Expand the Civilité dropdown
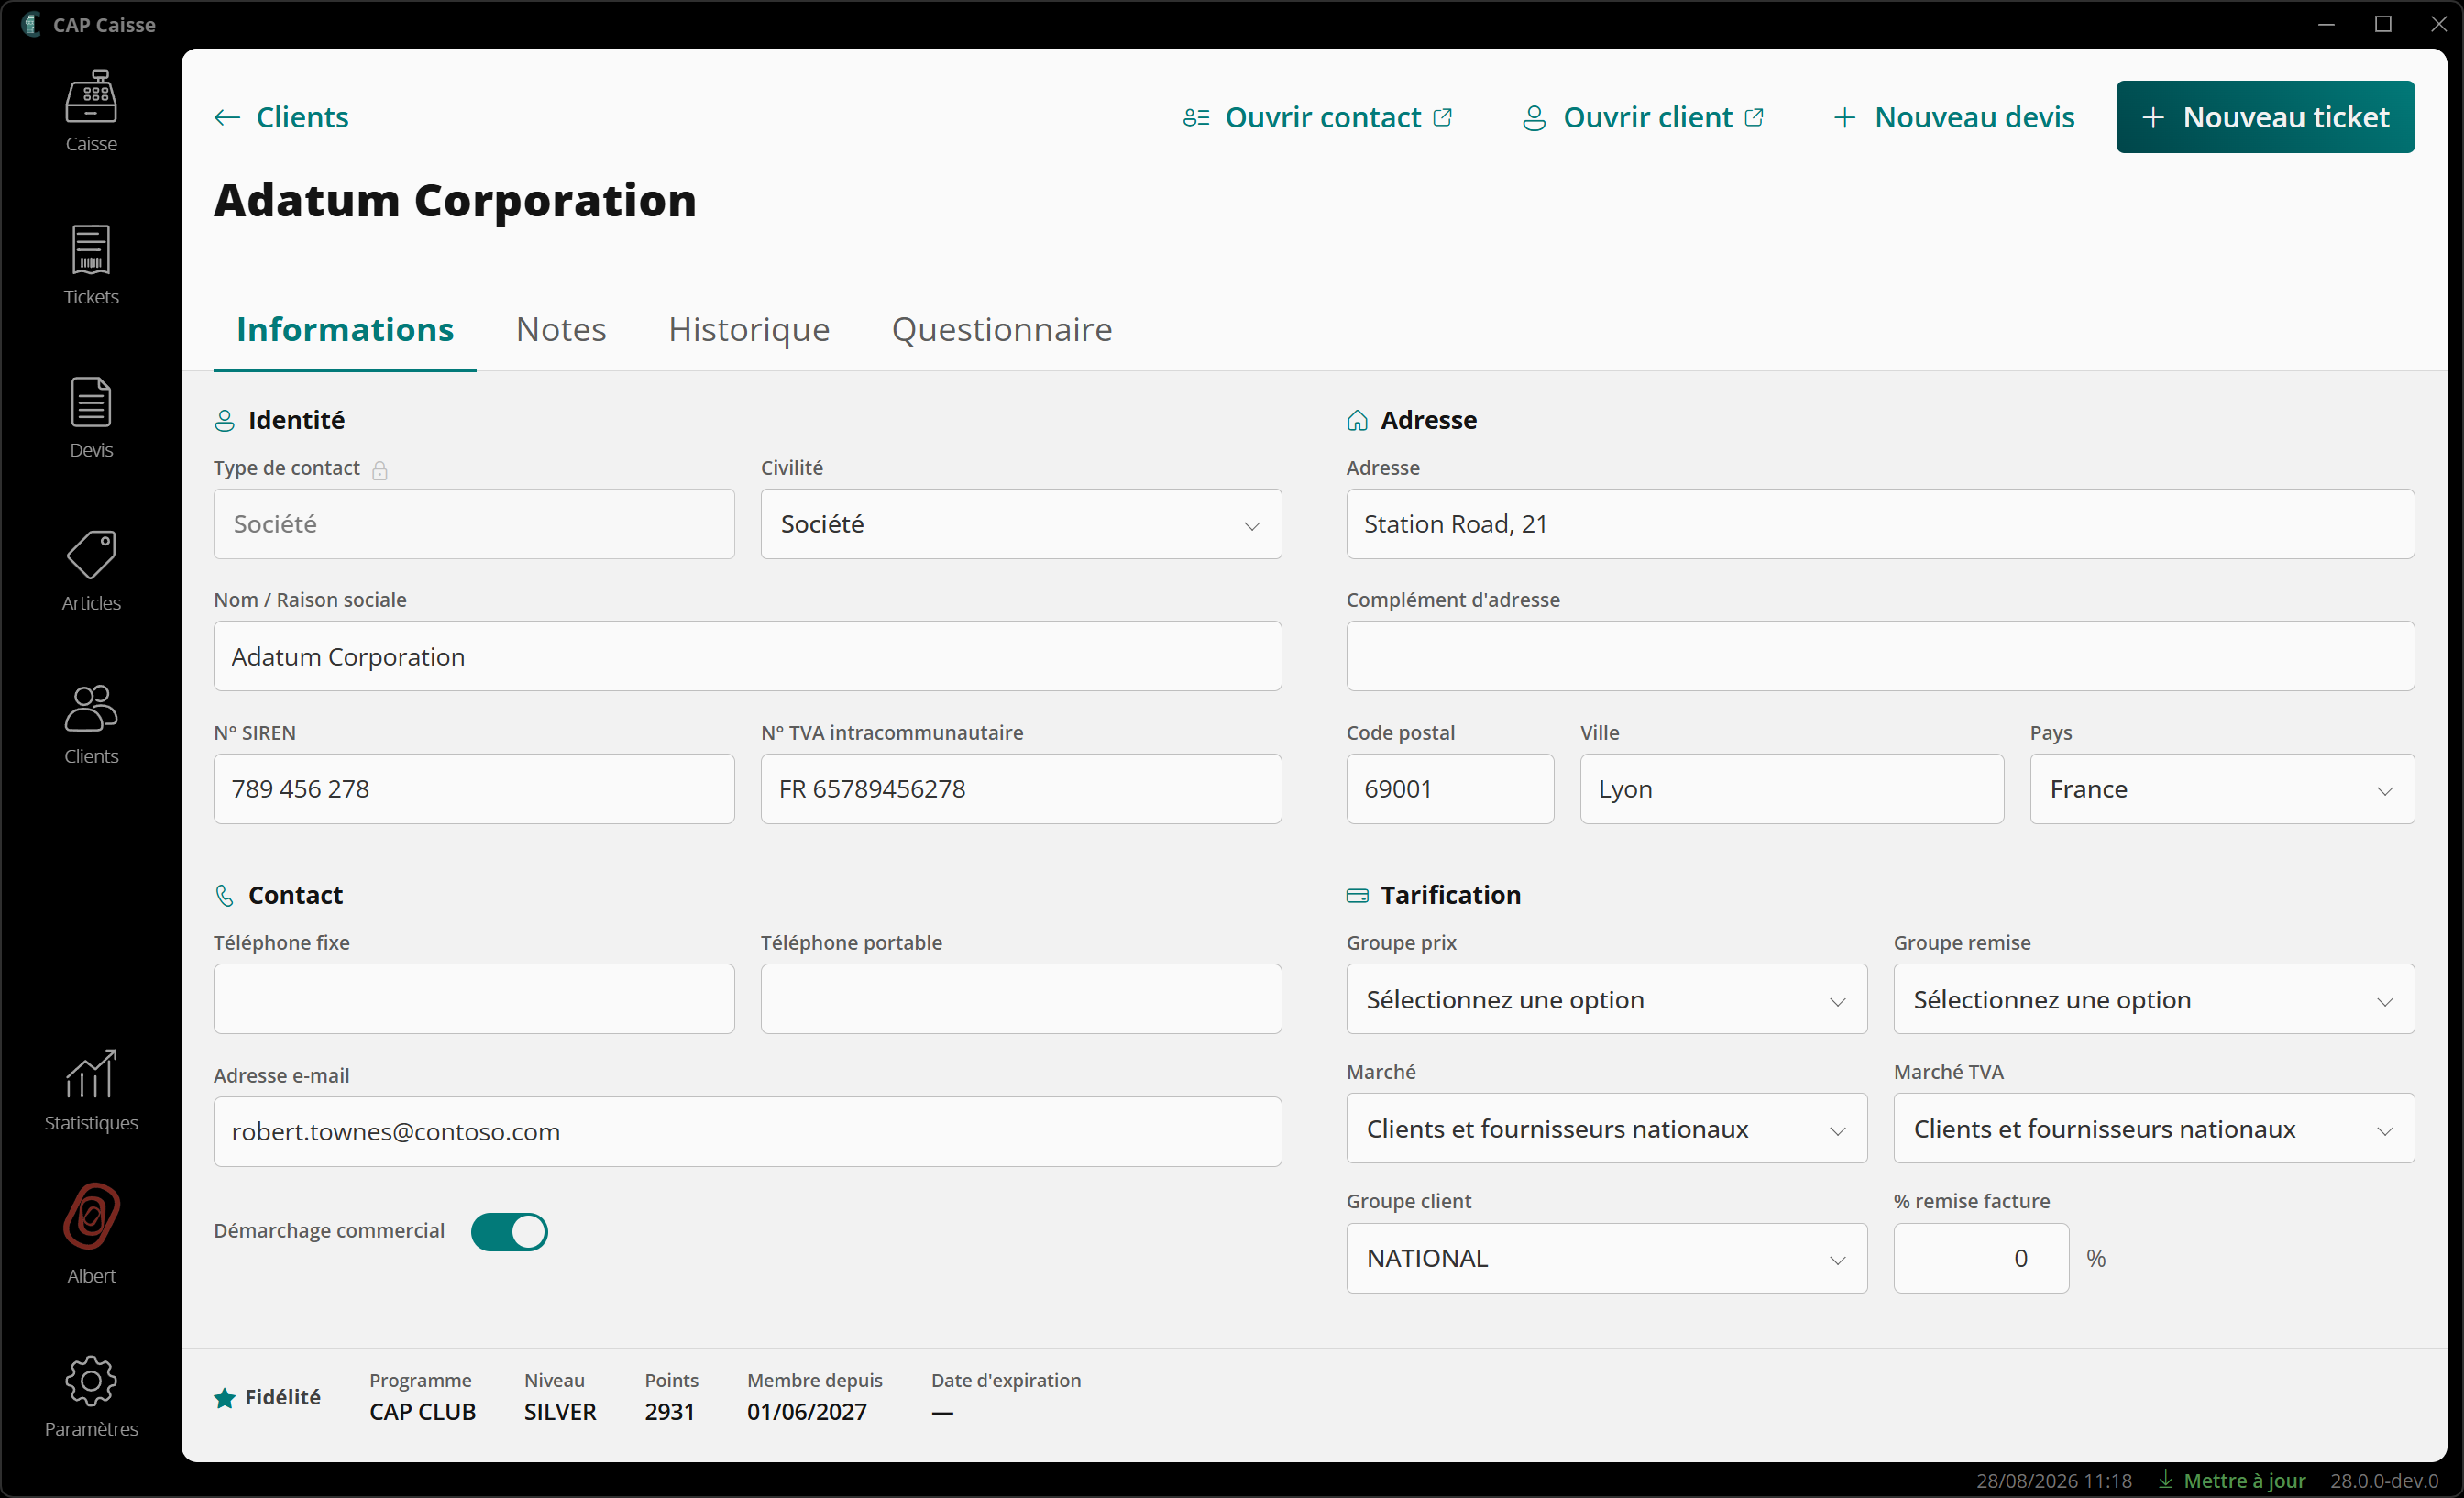 pos(1021,524)
